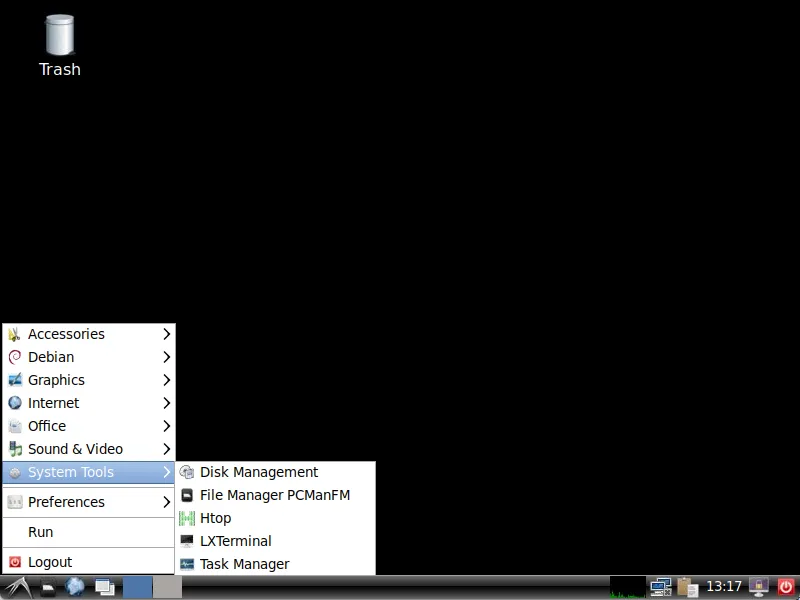Click the show desktop windows icon
The width and height of the screenshot is (800, 600).
coord(105,588)
